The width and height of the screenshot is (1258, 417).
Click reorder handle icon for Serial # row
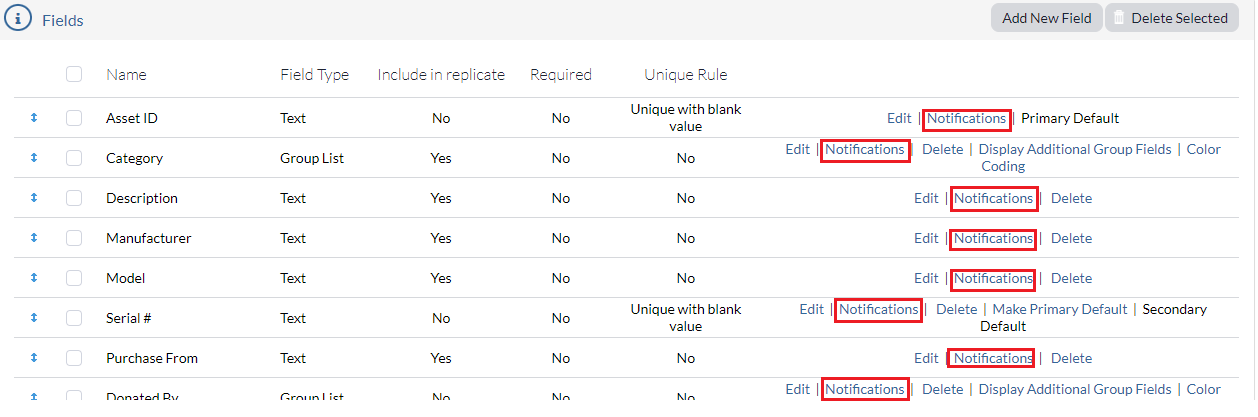33,318
